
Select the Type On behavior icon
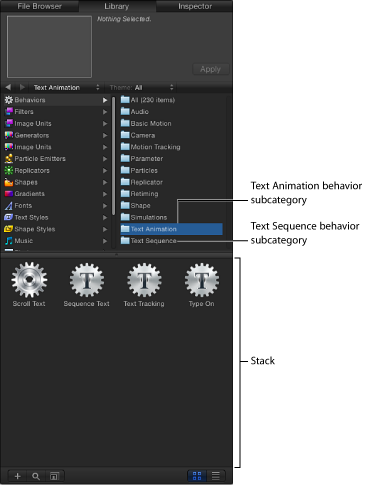(202, 280)
